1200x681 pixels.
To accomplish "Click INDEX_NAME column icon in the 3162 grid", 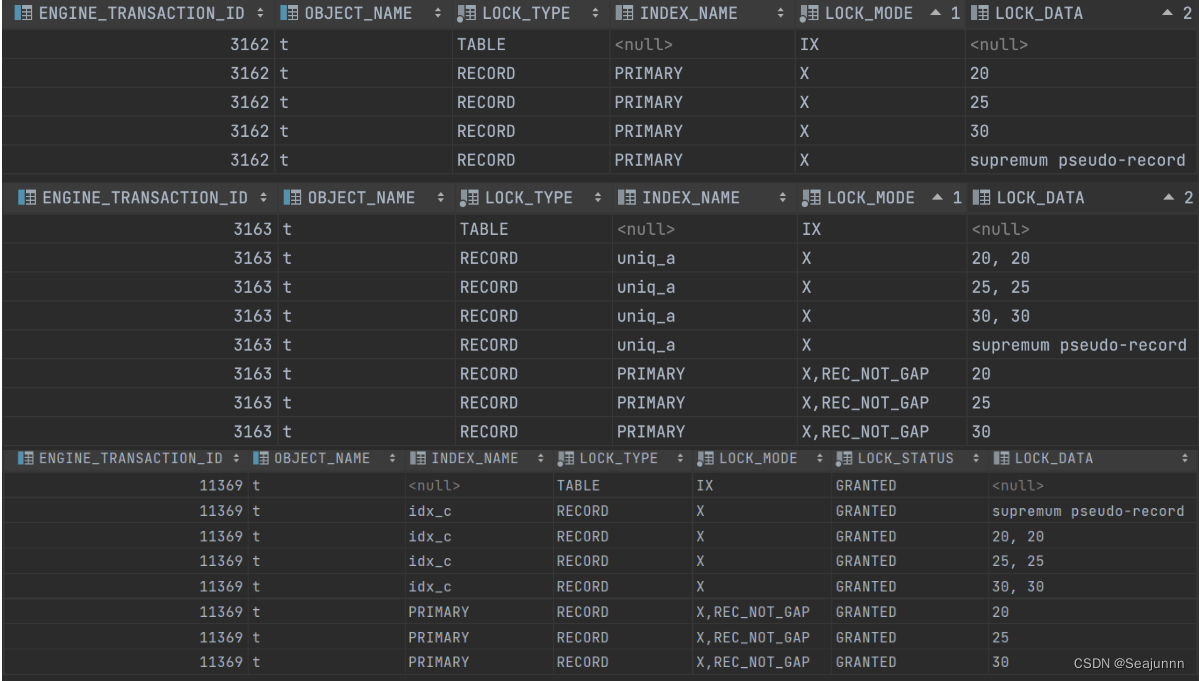I will click(x=624, y=14).
